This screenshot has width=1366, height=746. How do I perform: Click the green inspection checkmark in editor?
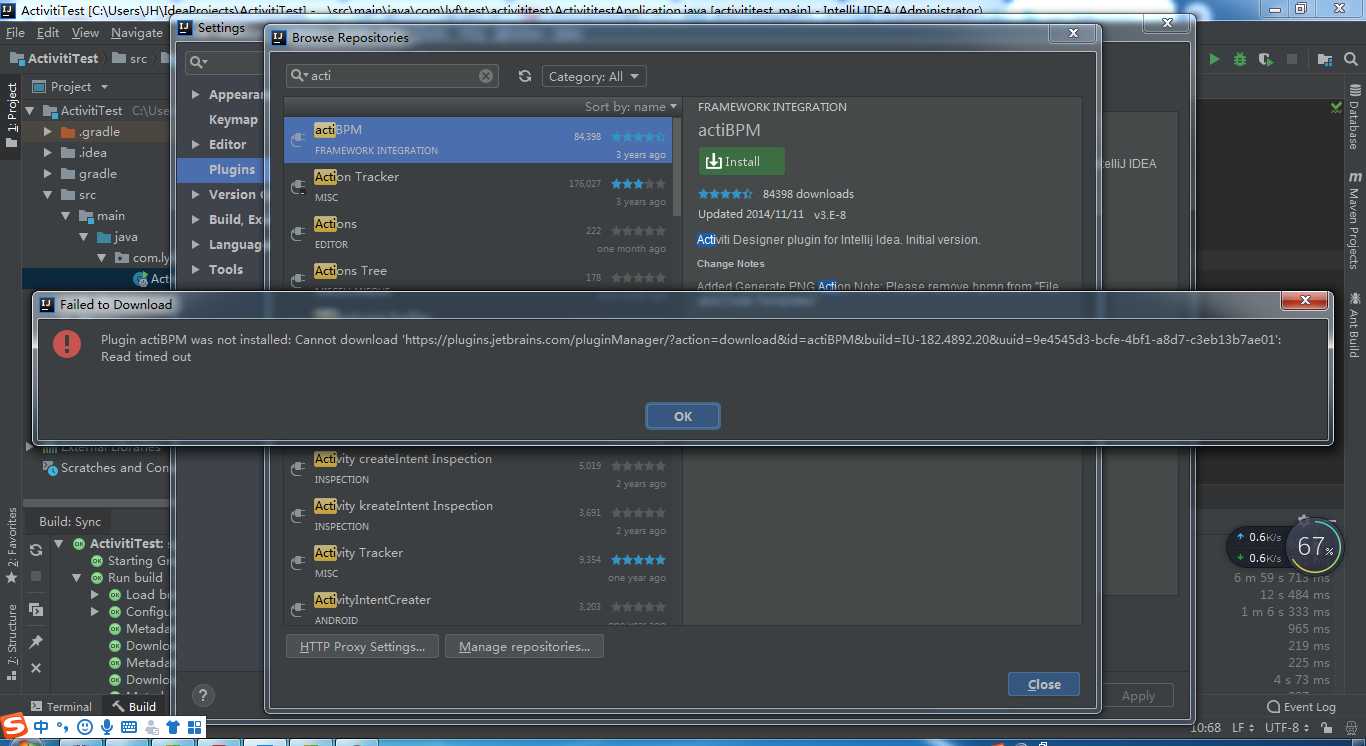click(1337, 106)
